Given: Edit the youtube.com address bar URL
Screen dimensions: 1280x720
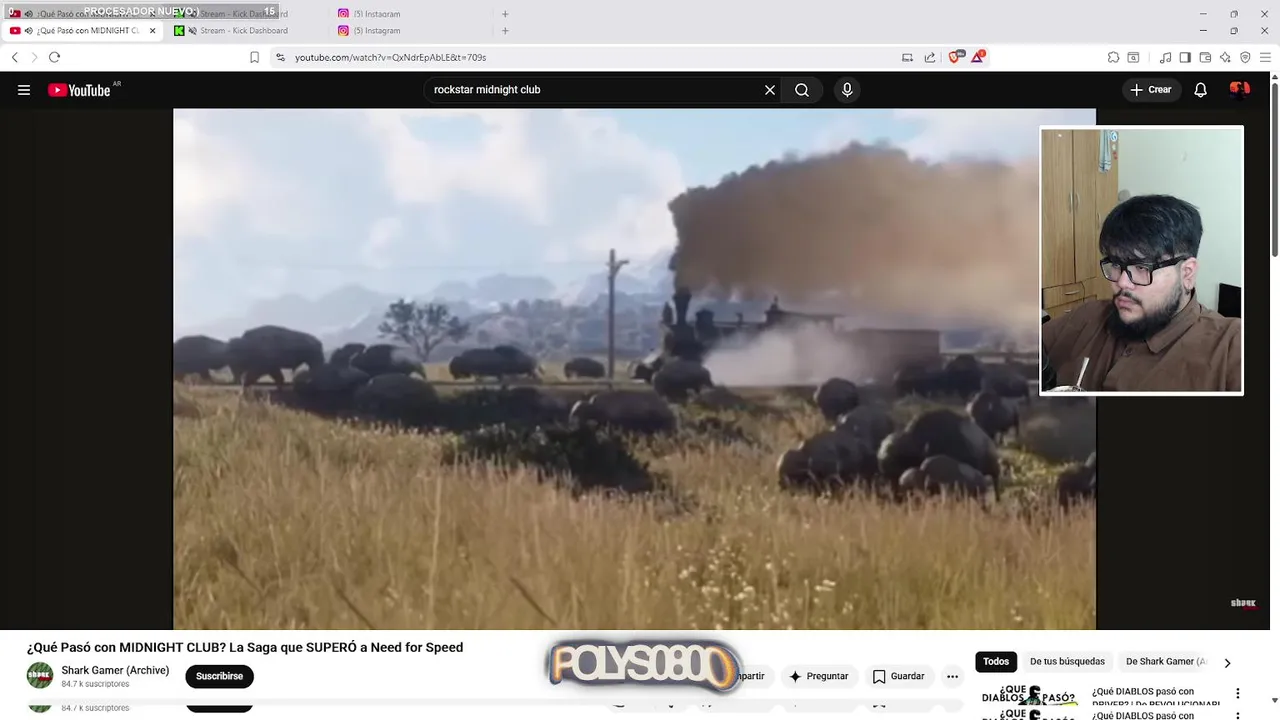Looking at the screenshot, I should tap(390, 57).
